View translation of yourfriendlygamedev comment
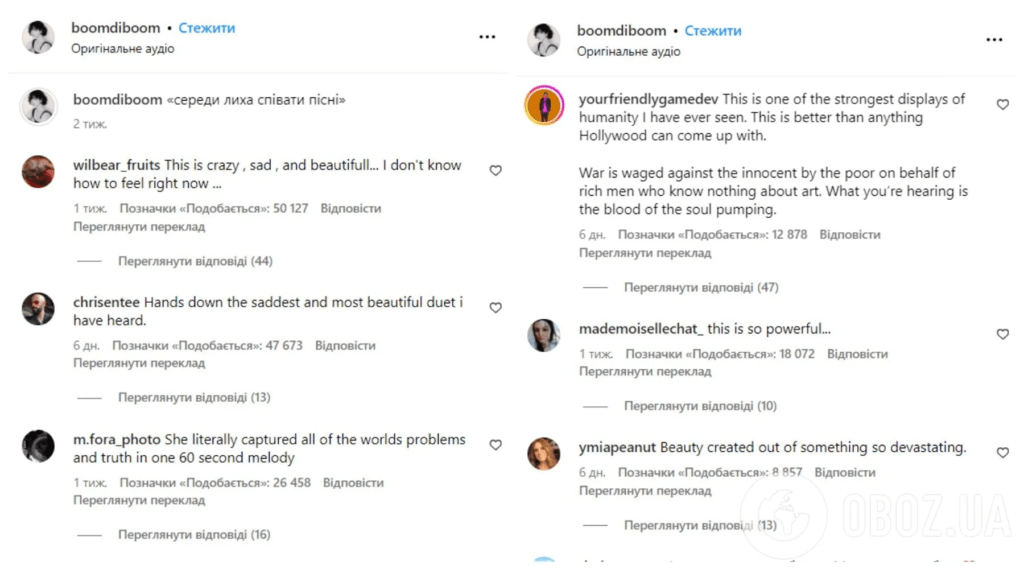The image size is (1024, 569). coord(645,253)
